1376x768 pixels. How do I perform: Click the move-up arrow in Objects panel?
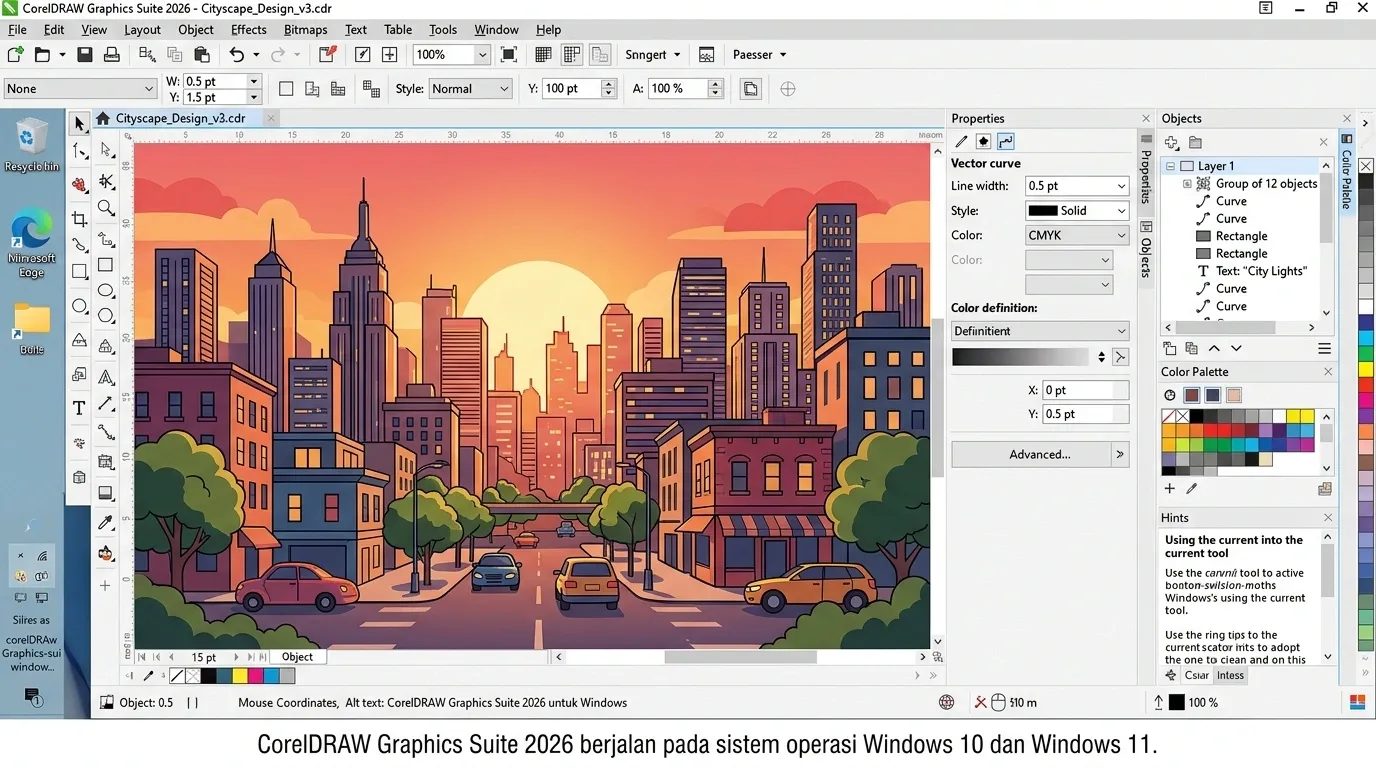click(x=1214, y=348)
